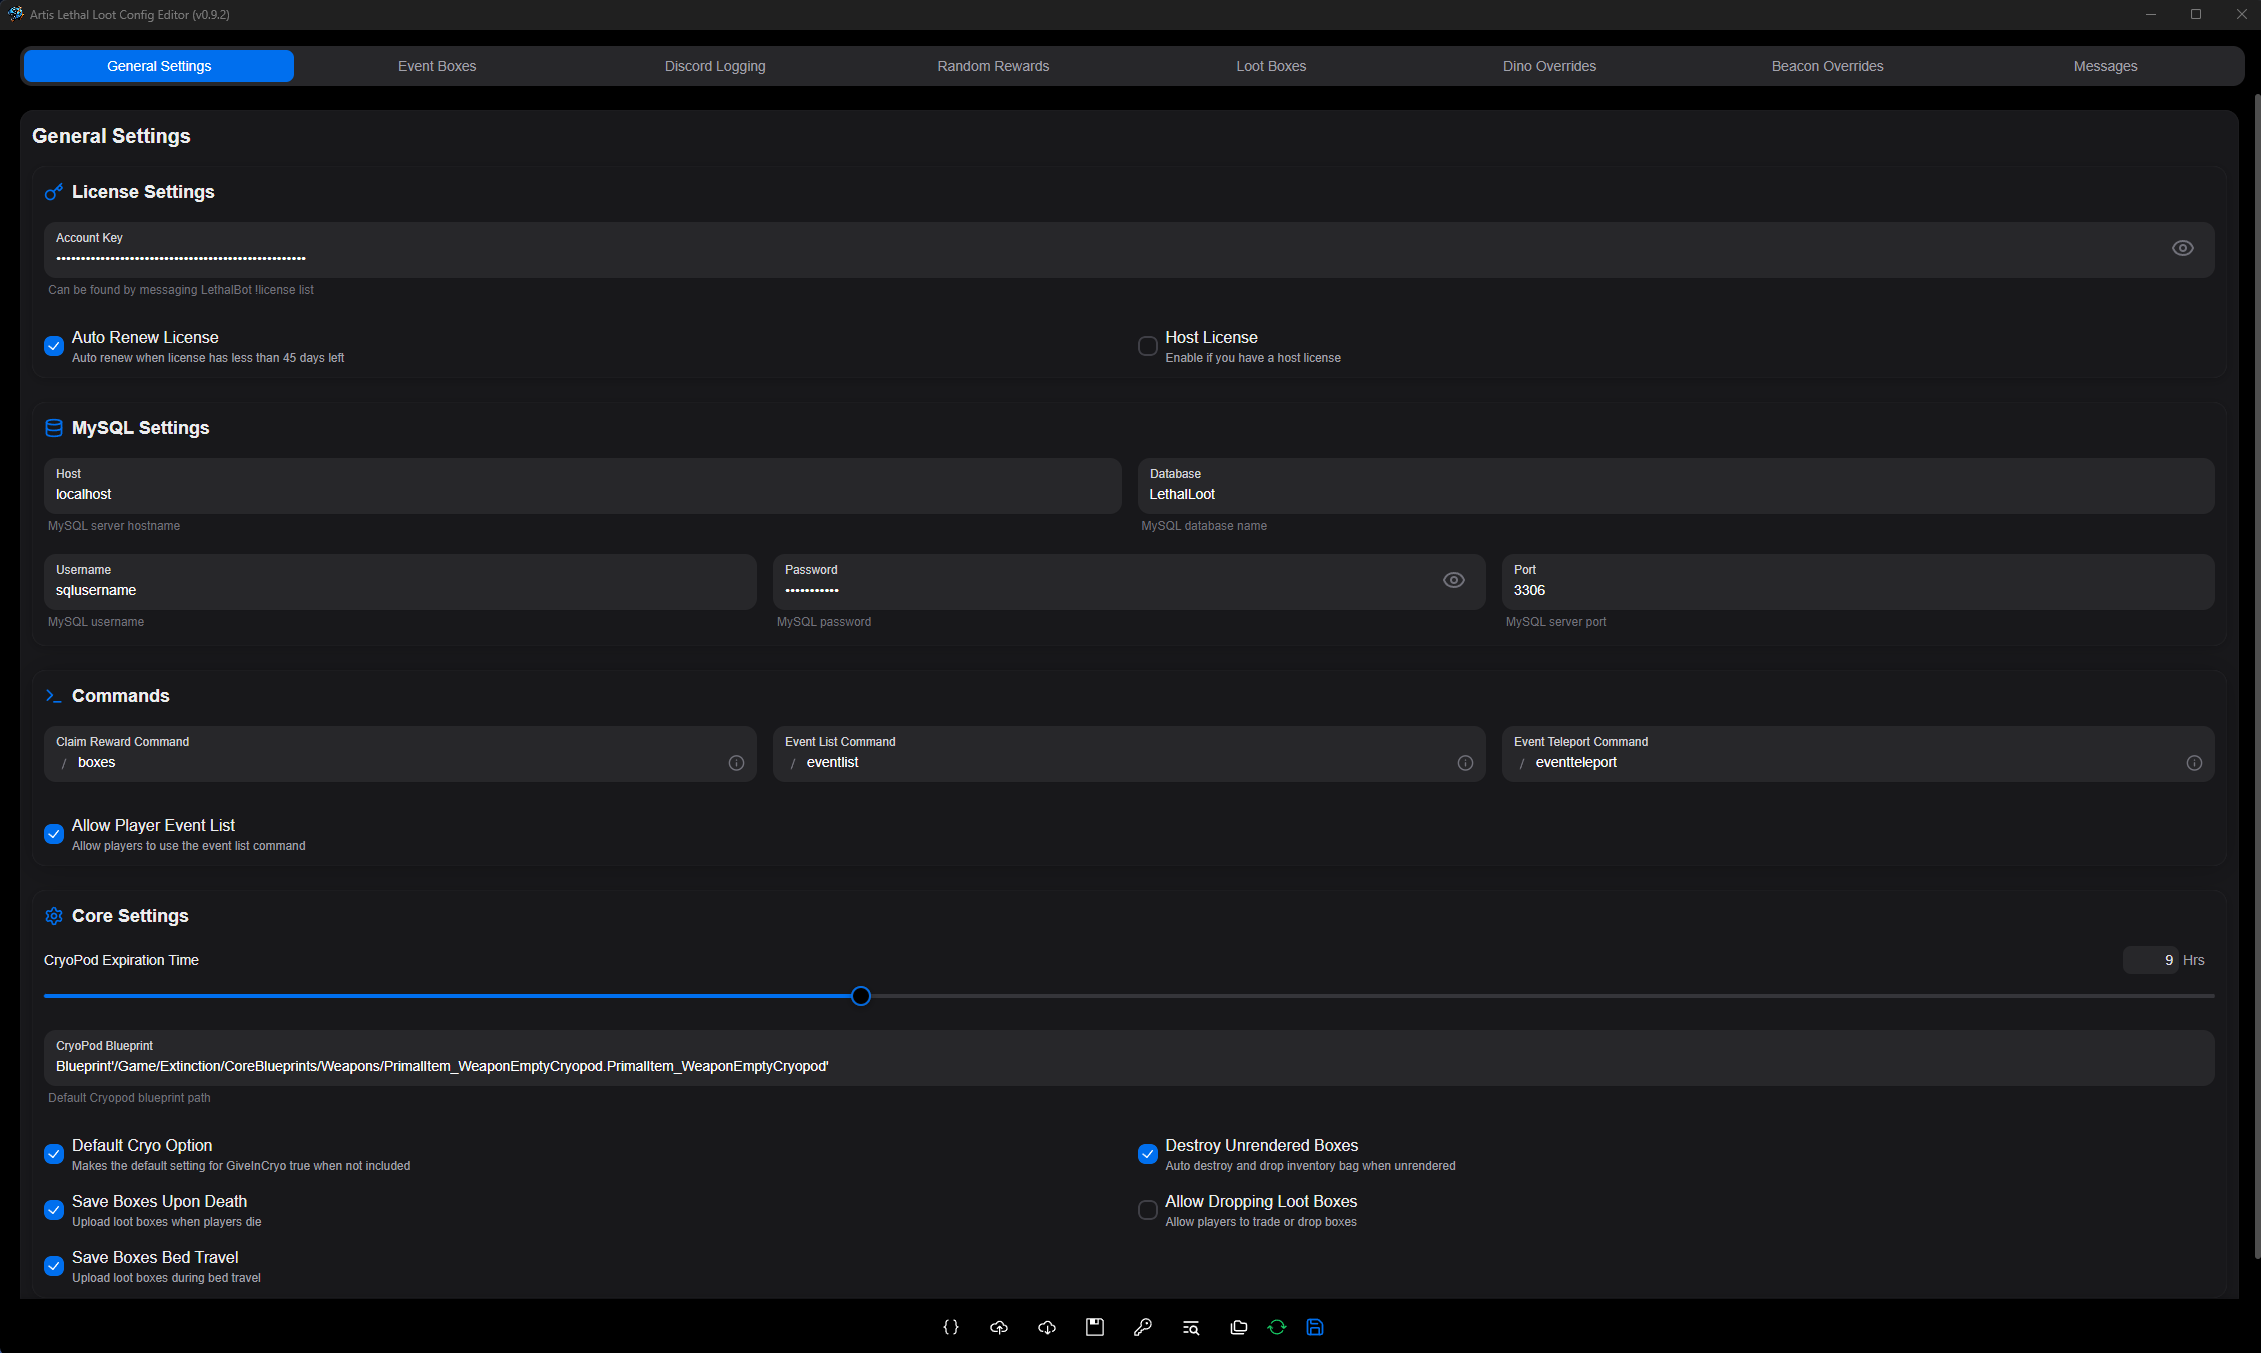Open the list search icon
Screen dimensions: 2261x1353
[x=1191, y=1327]
